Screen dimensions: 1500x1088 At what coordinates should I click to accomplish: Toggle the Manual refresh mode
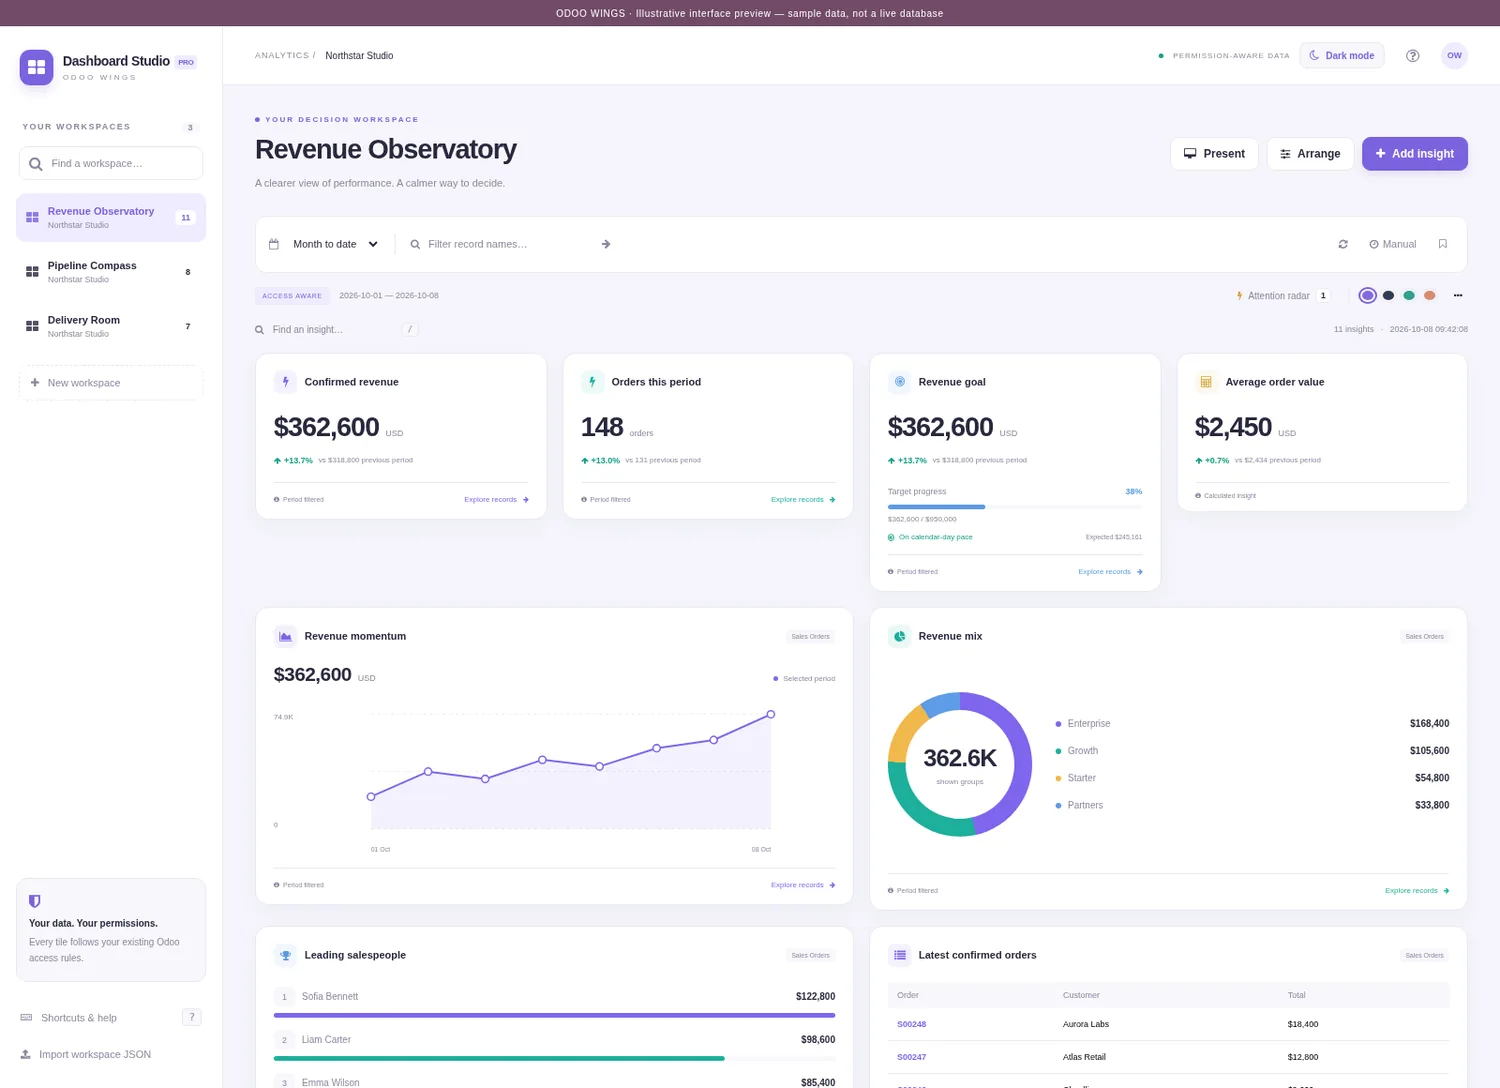(1393, 244)
